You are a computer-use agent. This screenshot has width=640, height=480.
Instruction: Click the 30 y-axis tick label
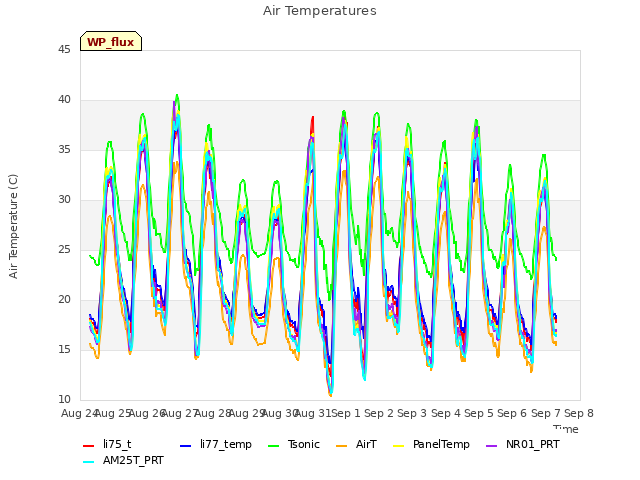pyautogui.click(x=64, y=199)
